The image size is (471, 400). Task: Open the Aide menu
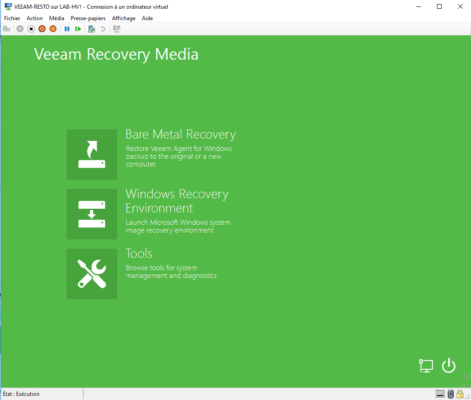pyautogui.click(x=147, y=18)
